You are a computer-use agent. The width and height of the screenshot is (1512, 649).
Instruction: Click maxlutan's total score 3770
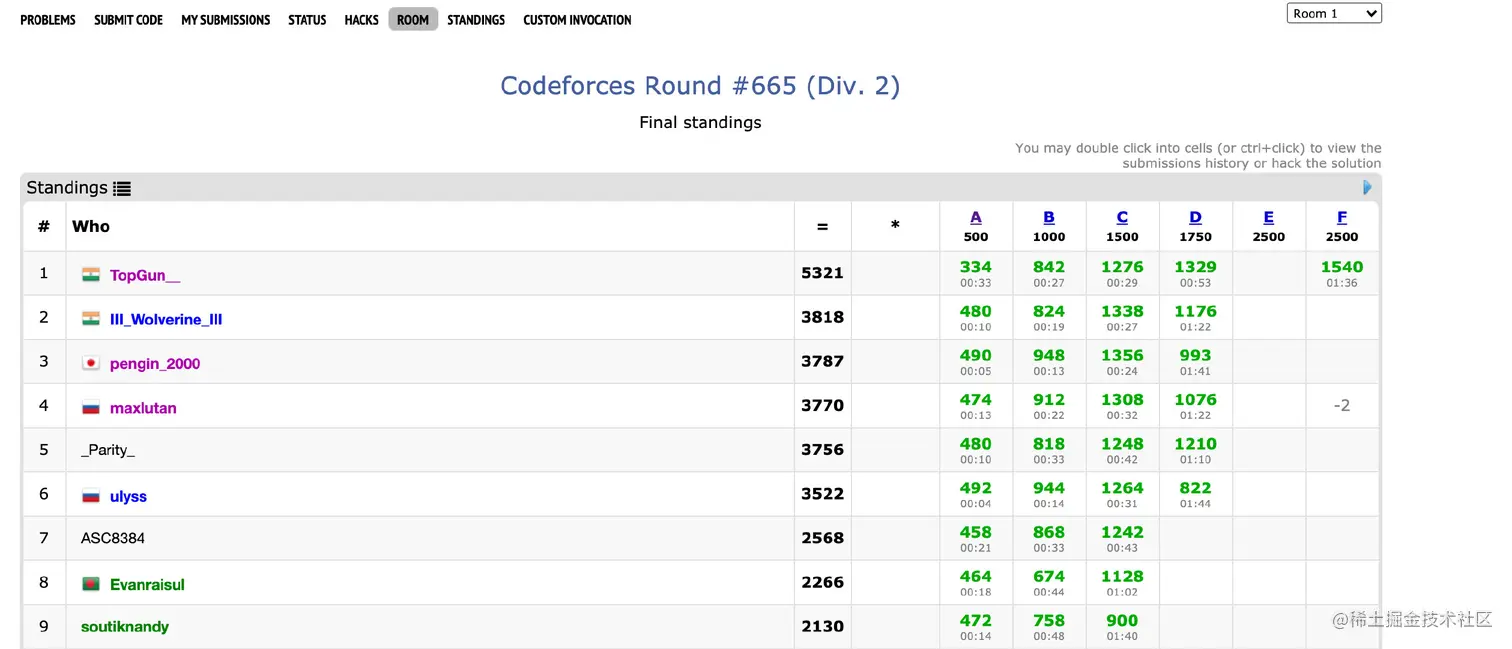click(x=822, y=405)
